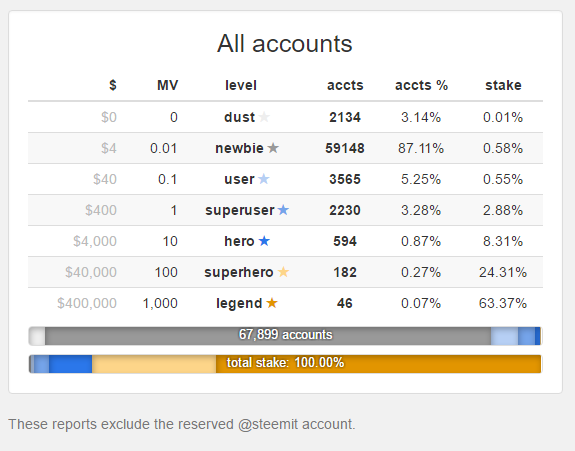
Task: Click the 'stake' column header
Action: coord(503,85)
